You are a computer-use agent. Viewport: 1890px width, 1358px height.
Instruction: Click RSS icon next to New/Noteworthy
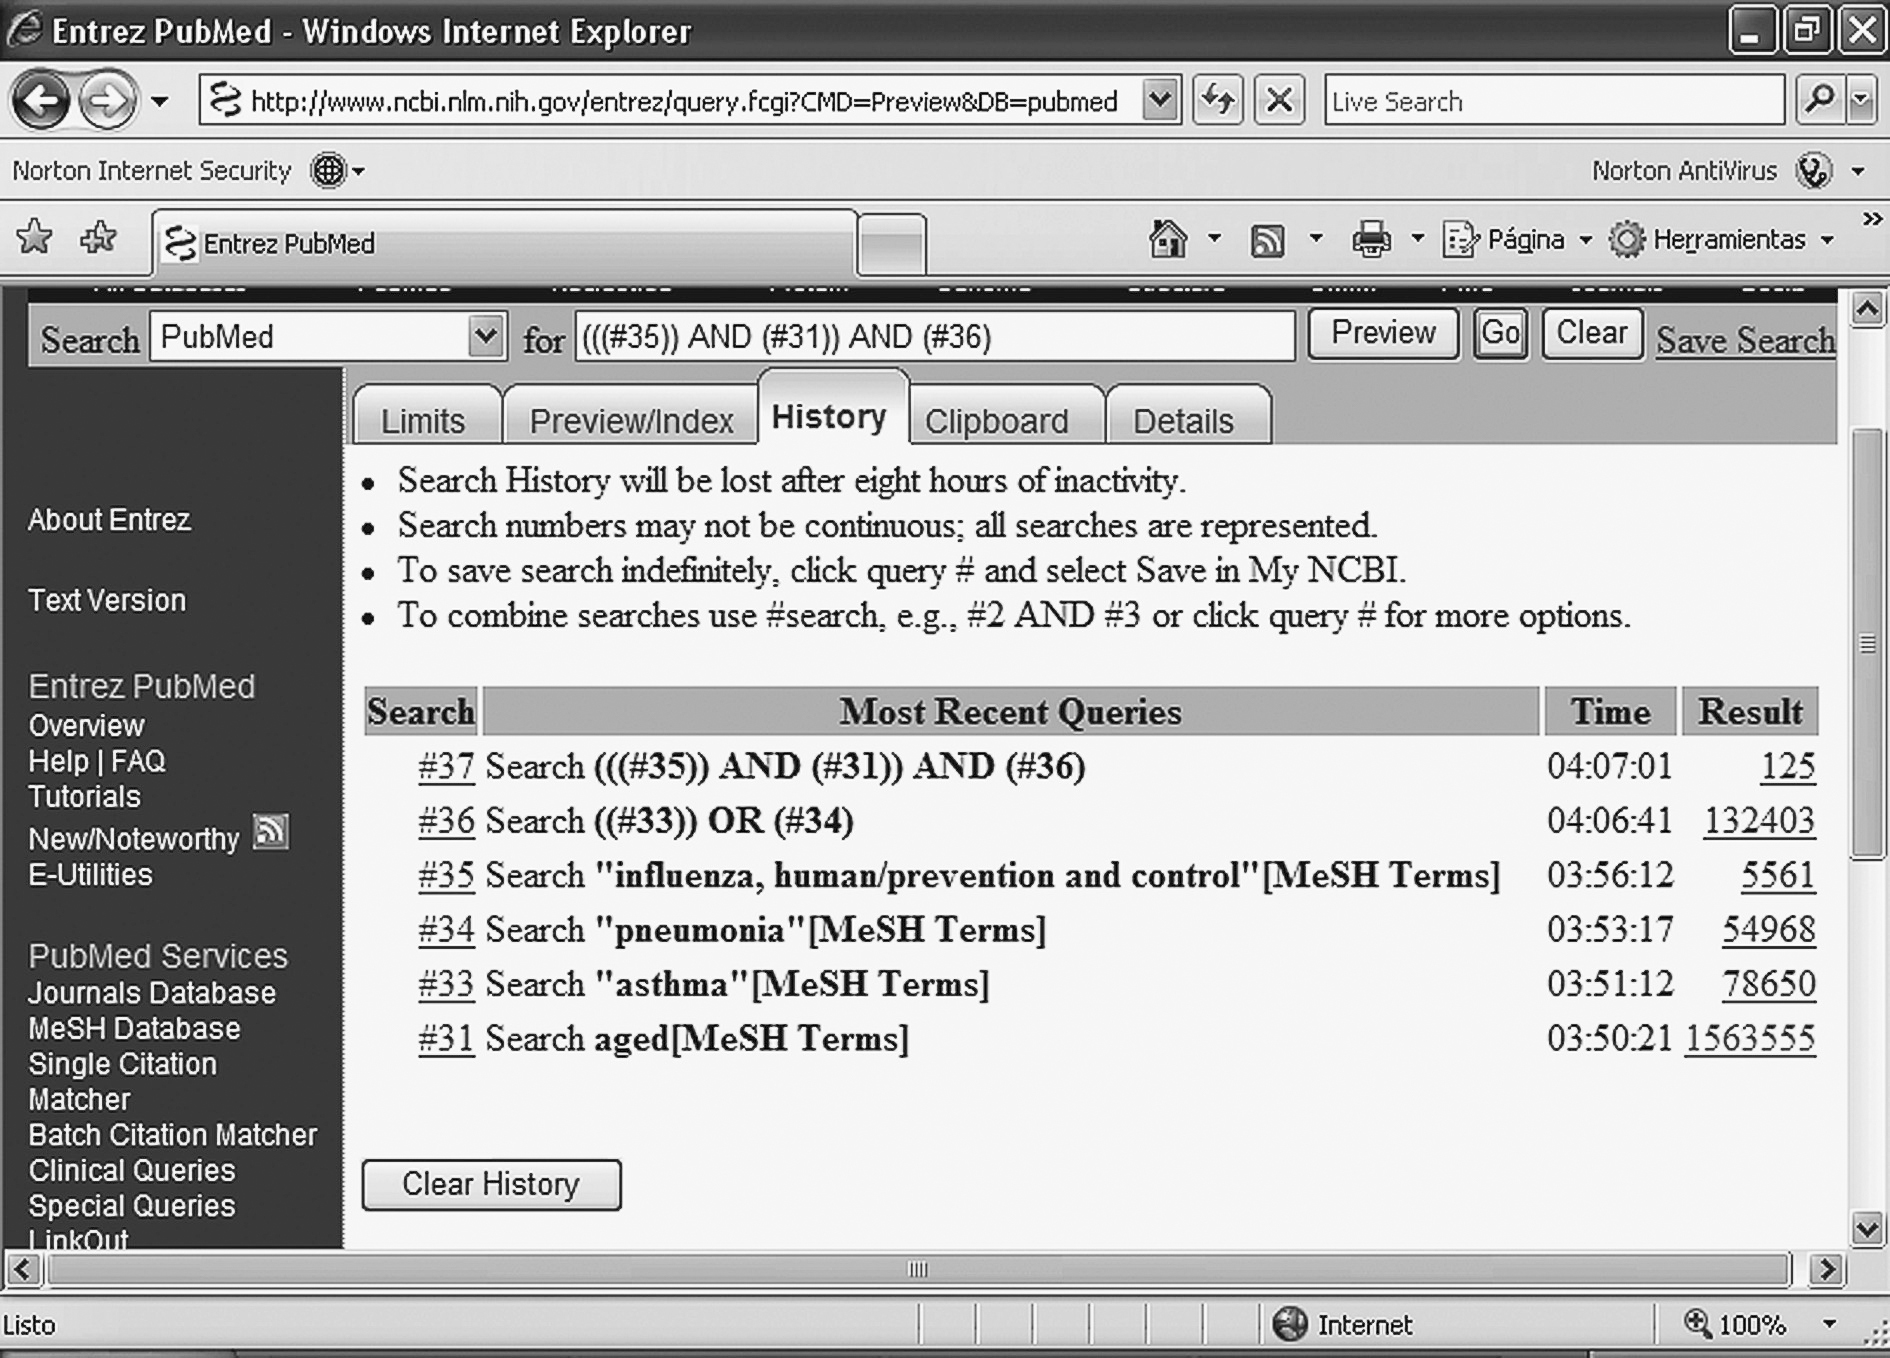[270, 832]
